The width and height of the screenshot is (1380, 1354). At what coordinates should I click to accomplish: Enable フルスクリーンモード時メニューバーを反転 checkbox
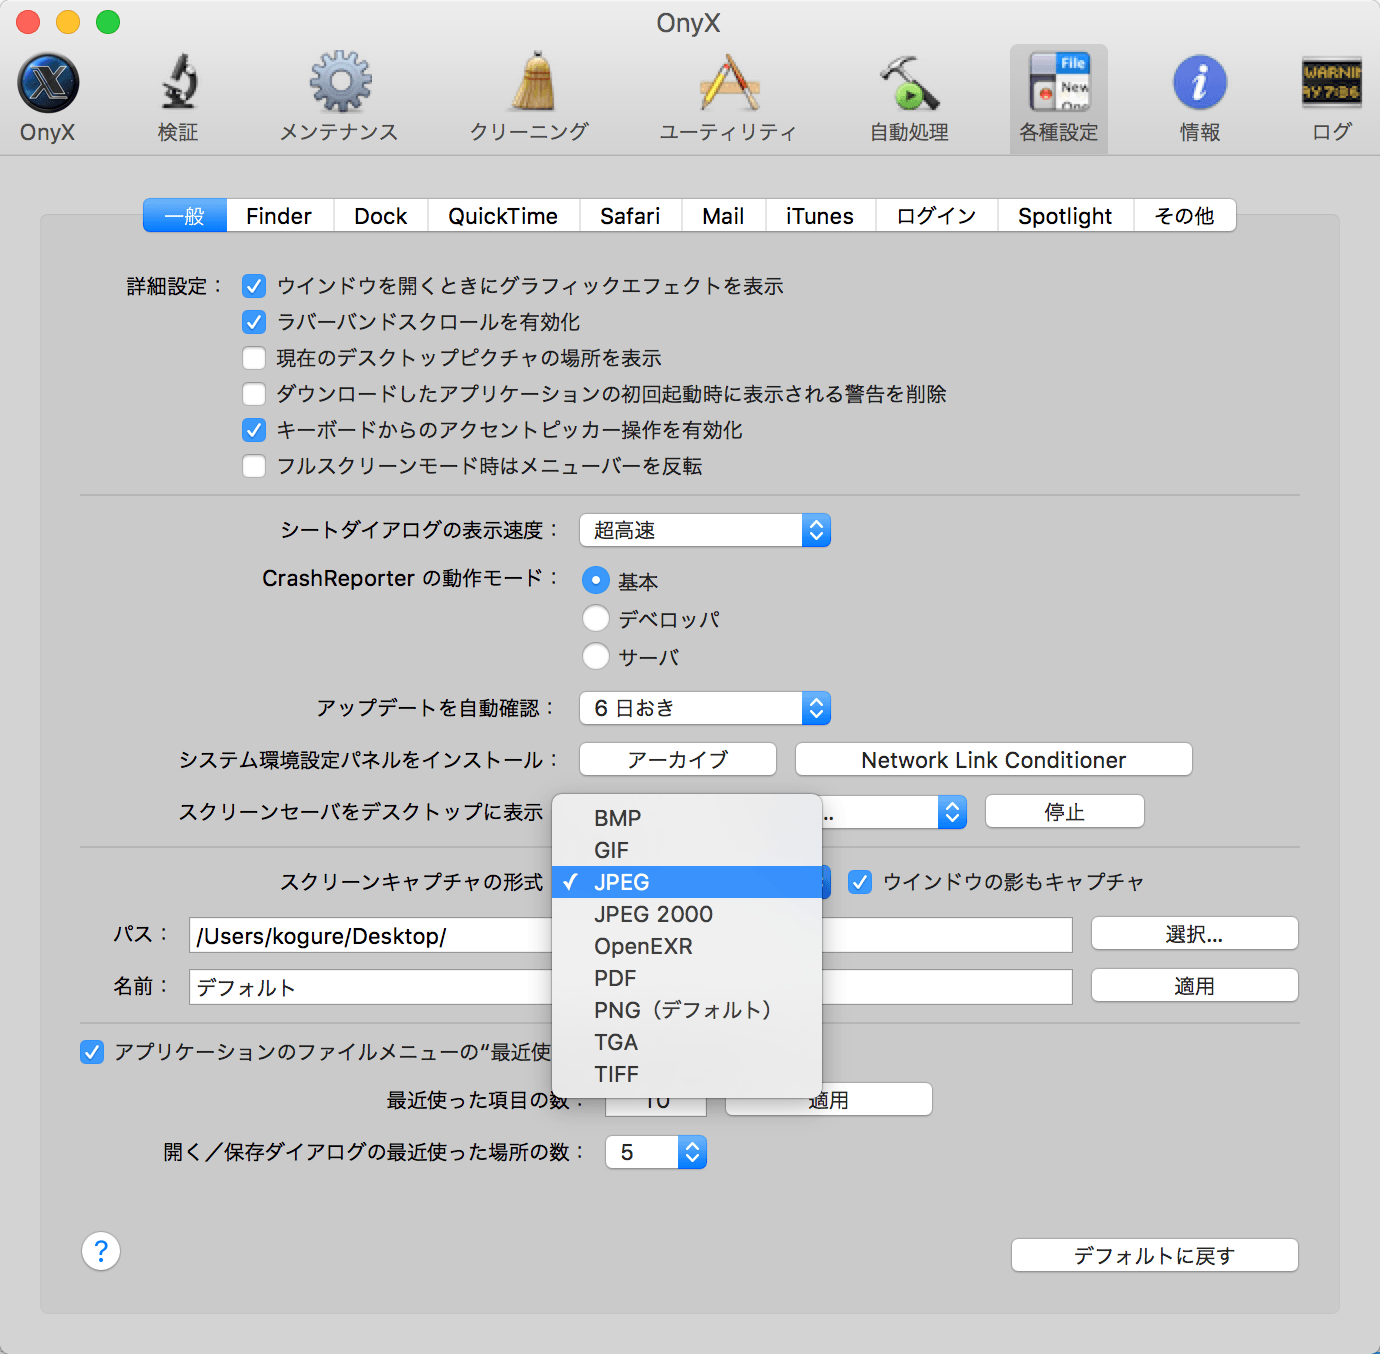point(254,466)
